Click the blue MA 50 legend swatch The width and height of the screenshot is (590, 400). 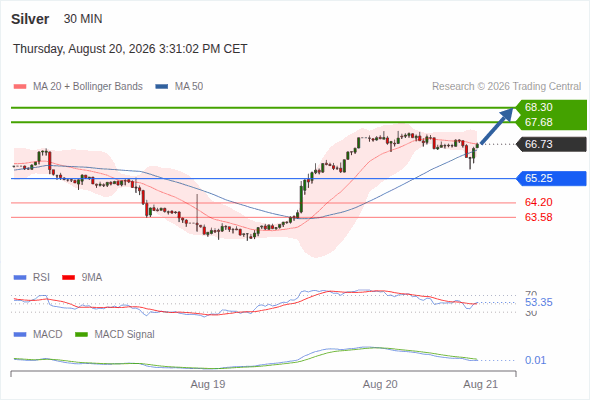point(162,87)
